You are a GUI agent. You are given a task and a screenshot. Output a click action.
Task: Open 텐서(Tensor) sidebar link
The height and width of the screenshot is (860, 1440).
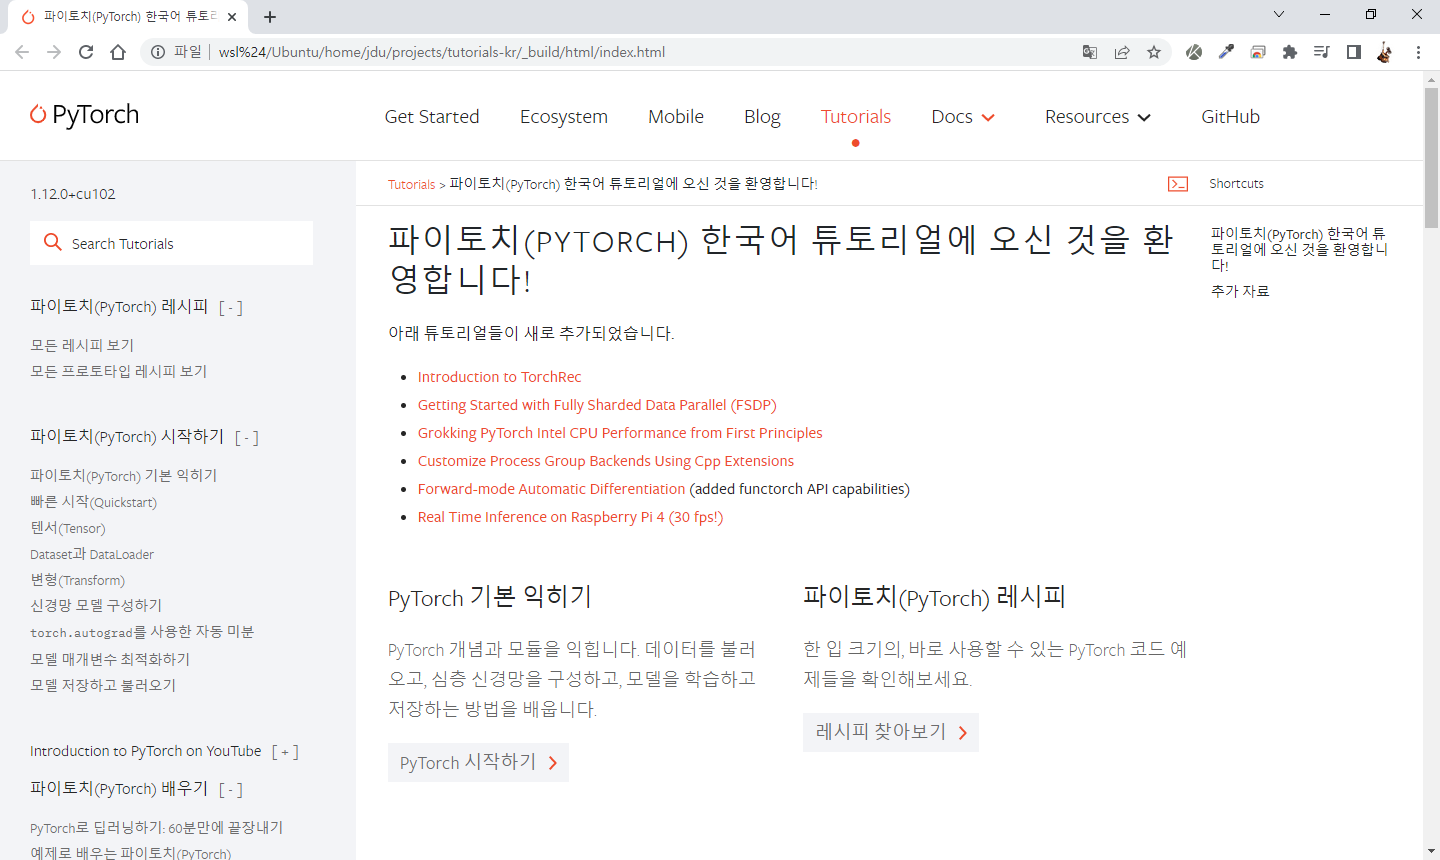click(x=67, y=528)
